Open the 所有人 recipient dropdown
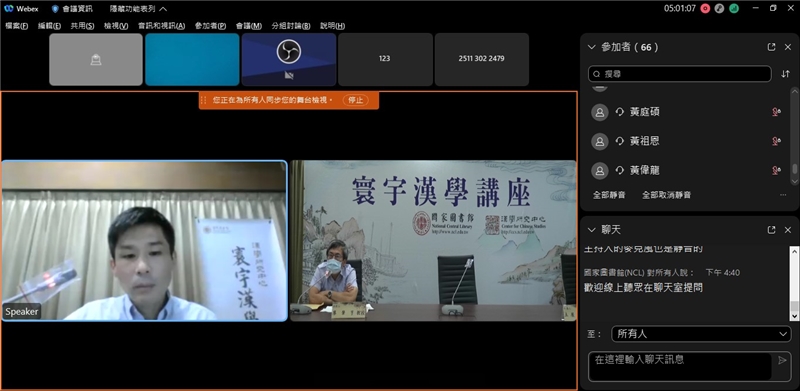Image resolution: width=800 pixels, height=391 pixels. [701, 334]
